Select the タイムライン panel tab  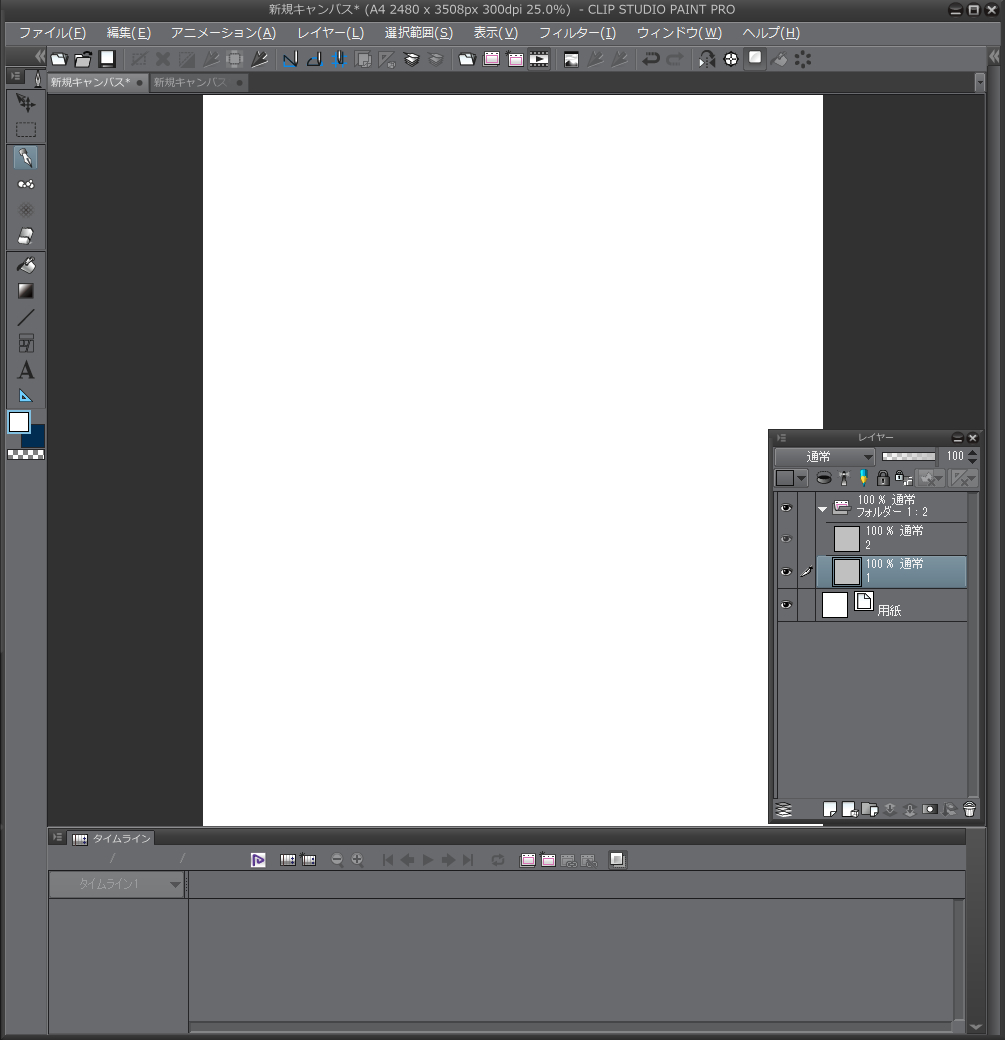coord(111,838)
